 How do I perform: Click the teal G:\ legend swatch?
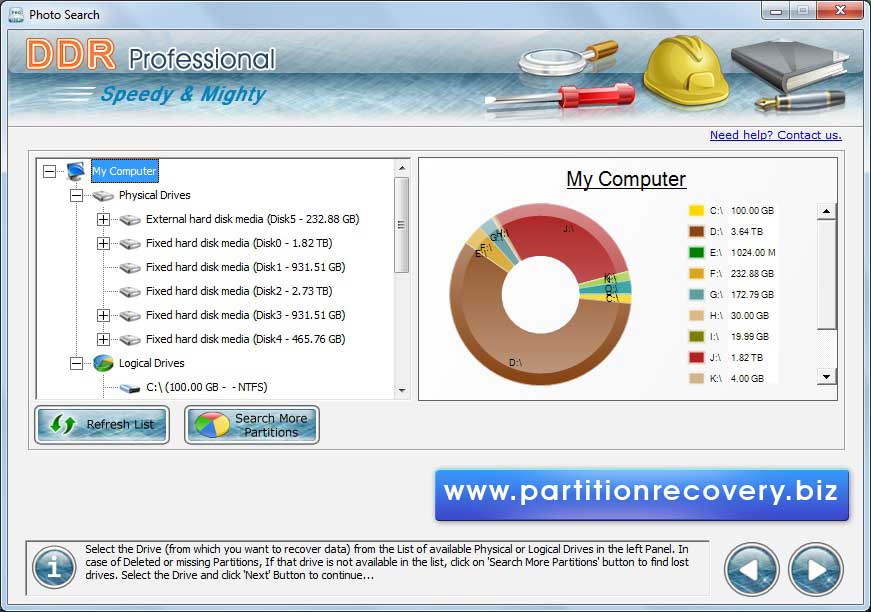pyautogui.click(x=696, y=295)
